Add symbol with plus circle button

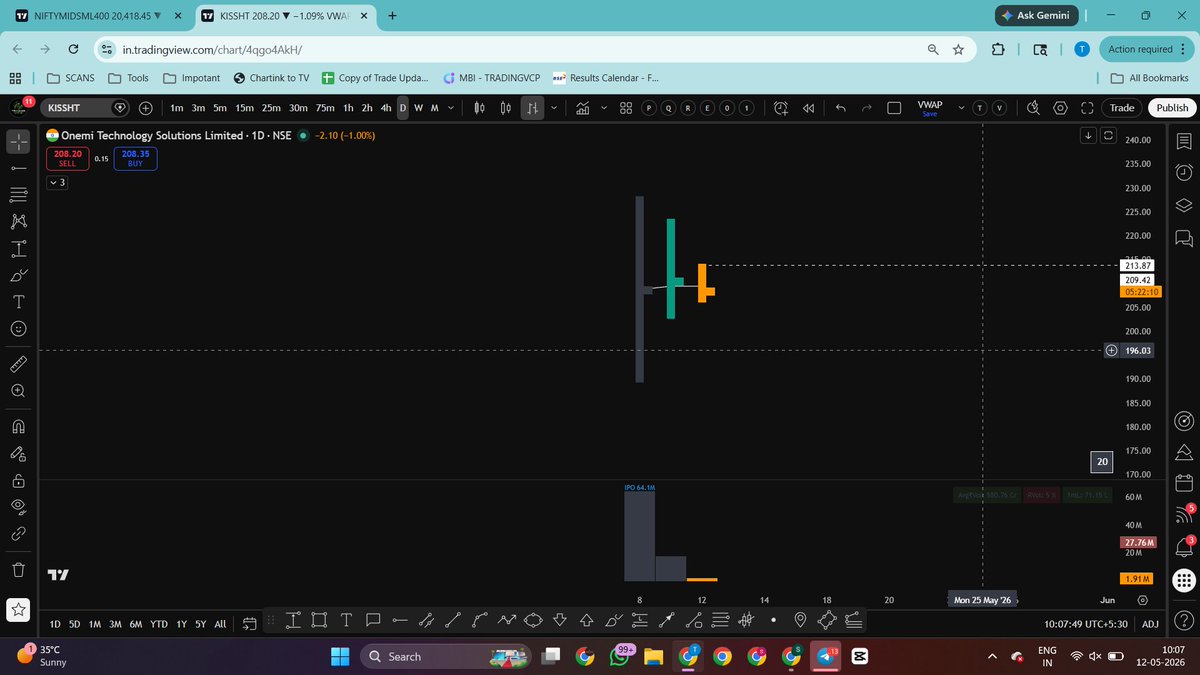[146, 108]
